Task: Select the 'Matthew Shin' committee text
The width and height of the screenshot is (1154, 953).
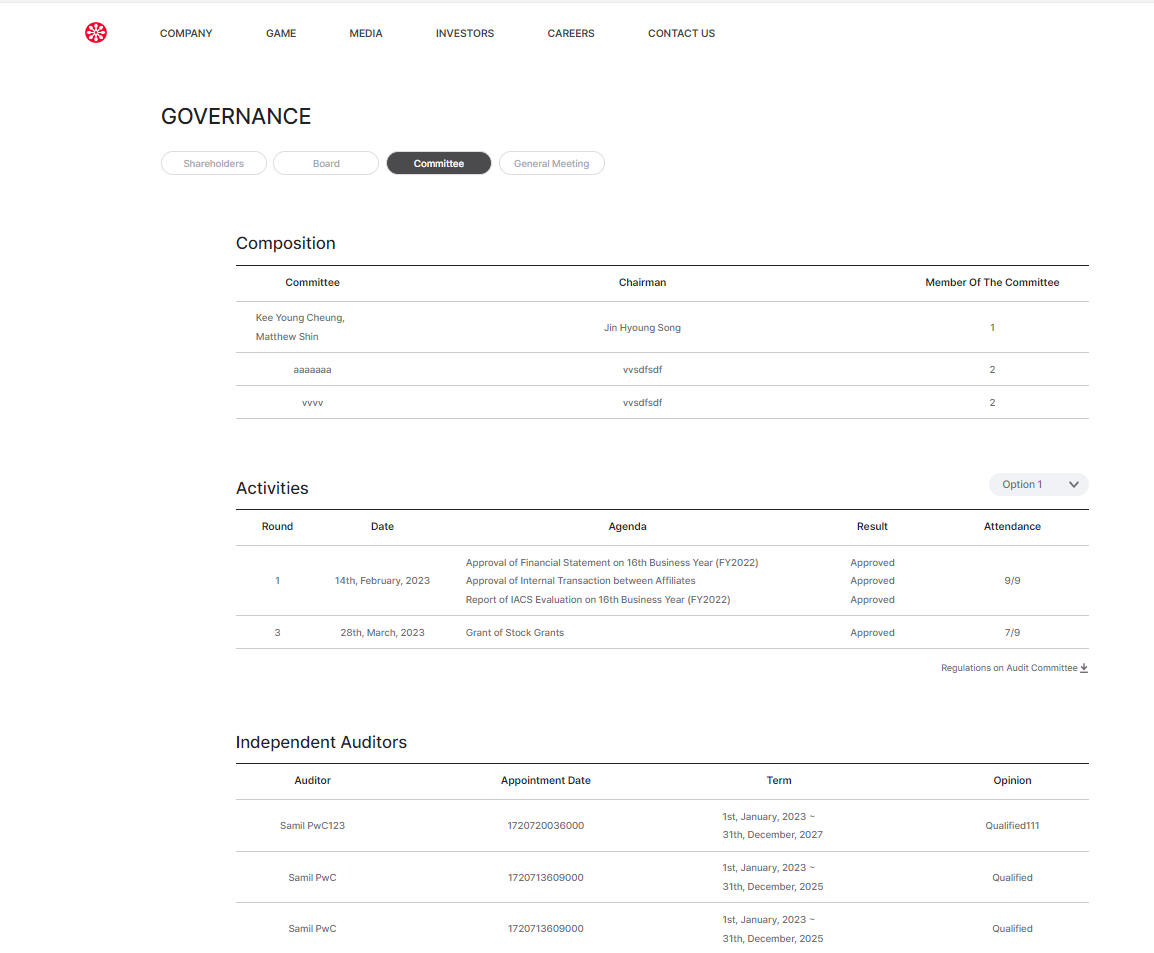Action: pos(287,336)
